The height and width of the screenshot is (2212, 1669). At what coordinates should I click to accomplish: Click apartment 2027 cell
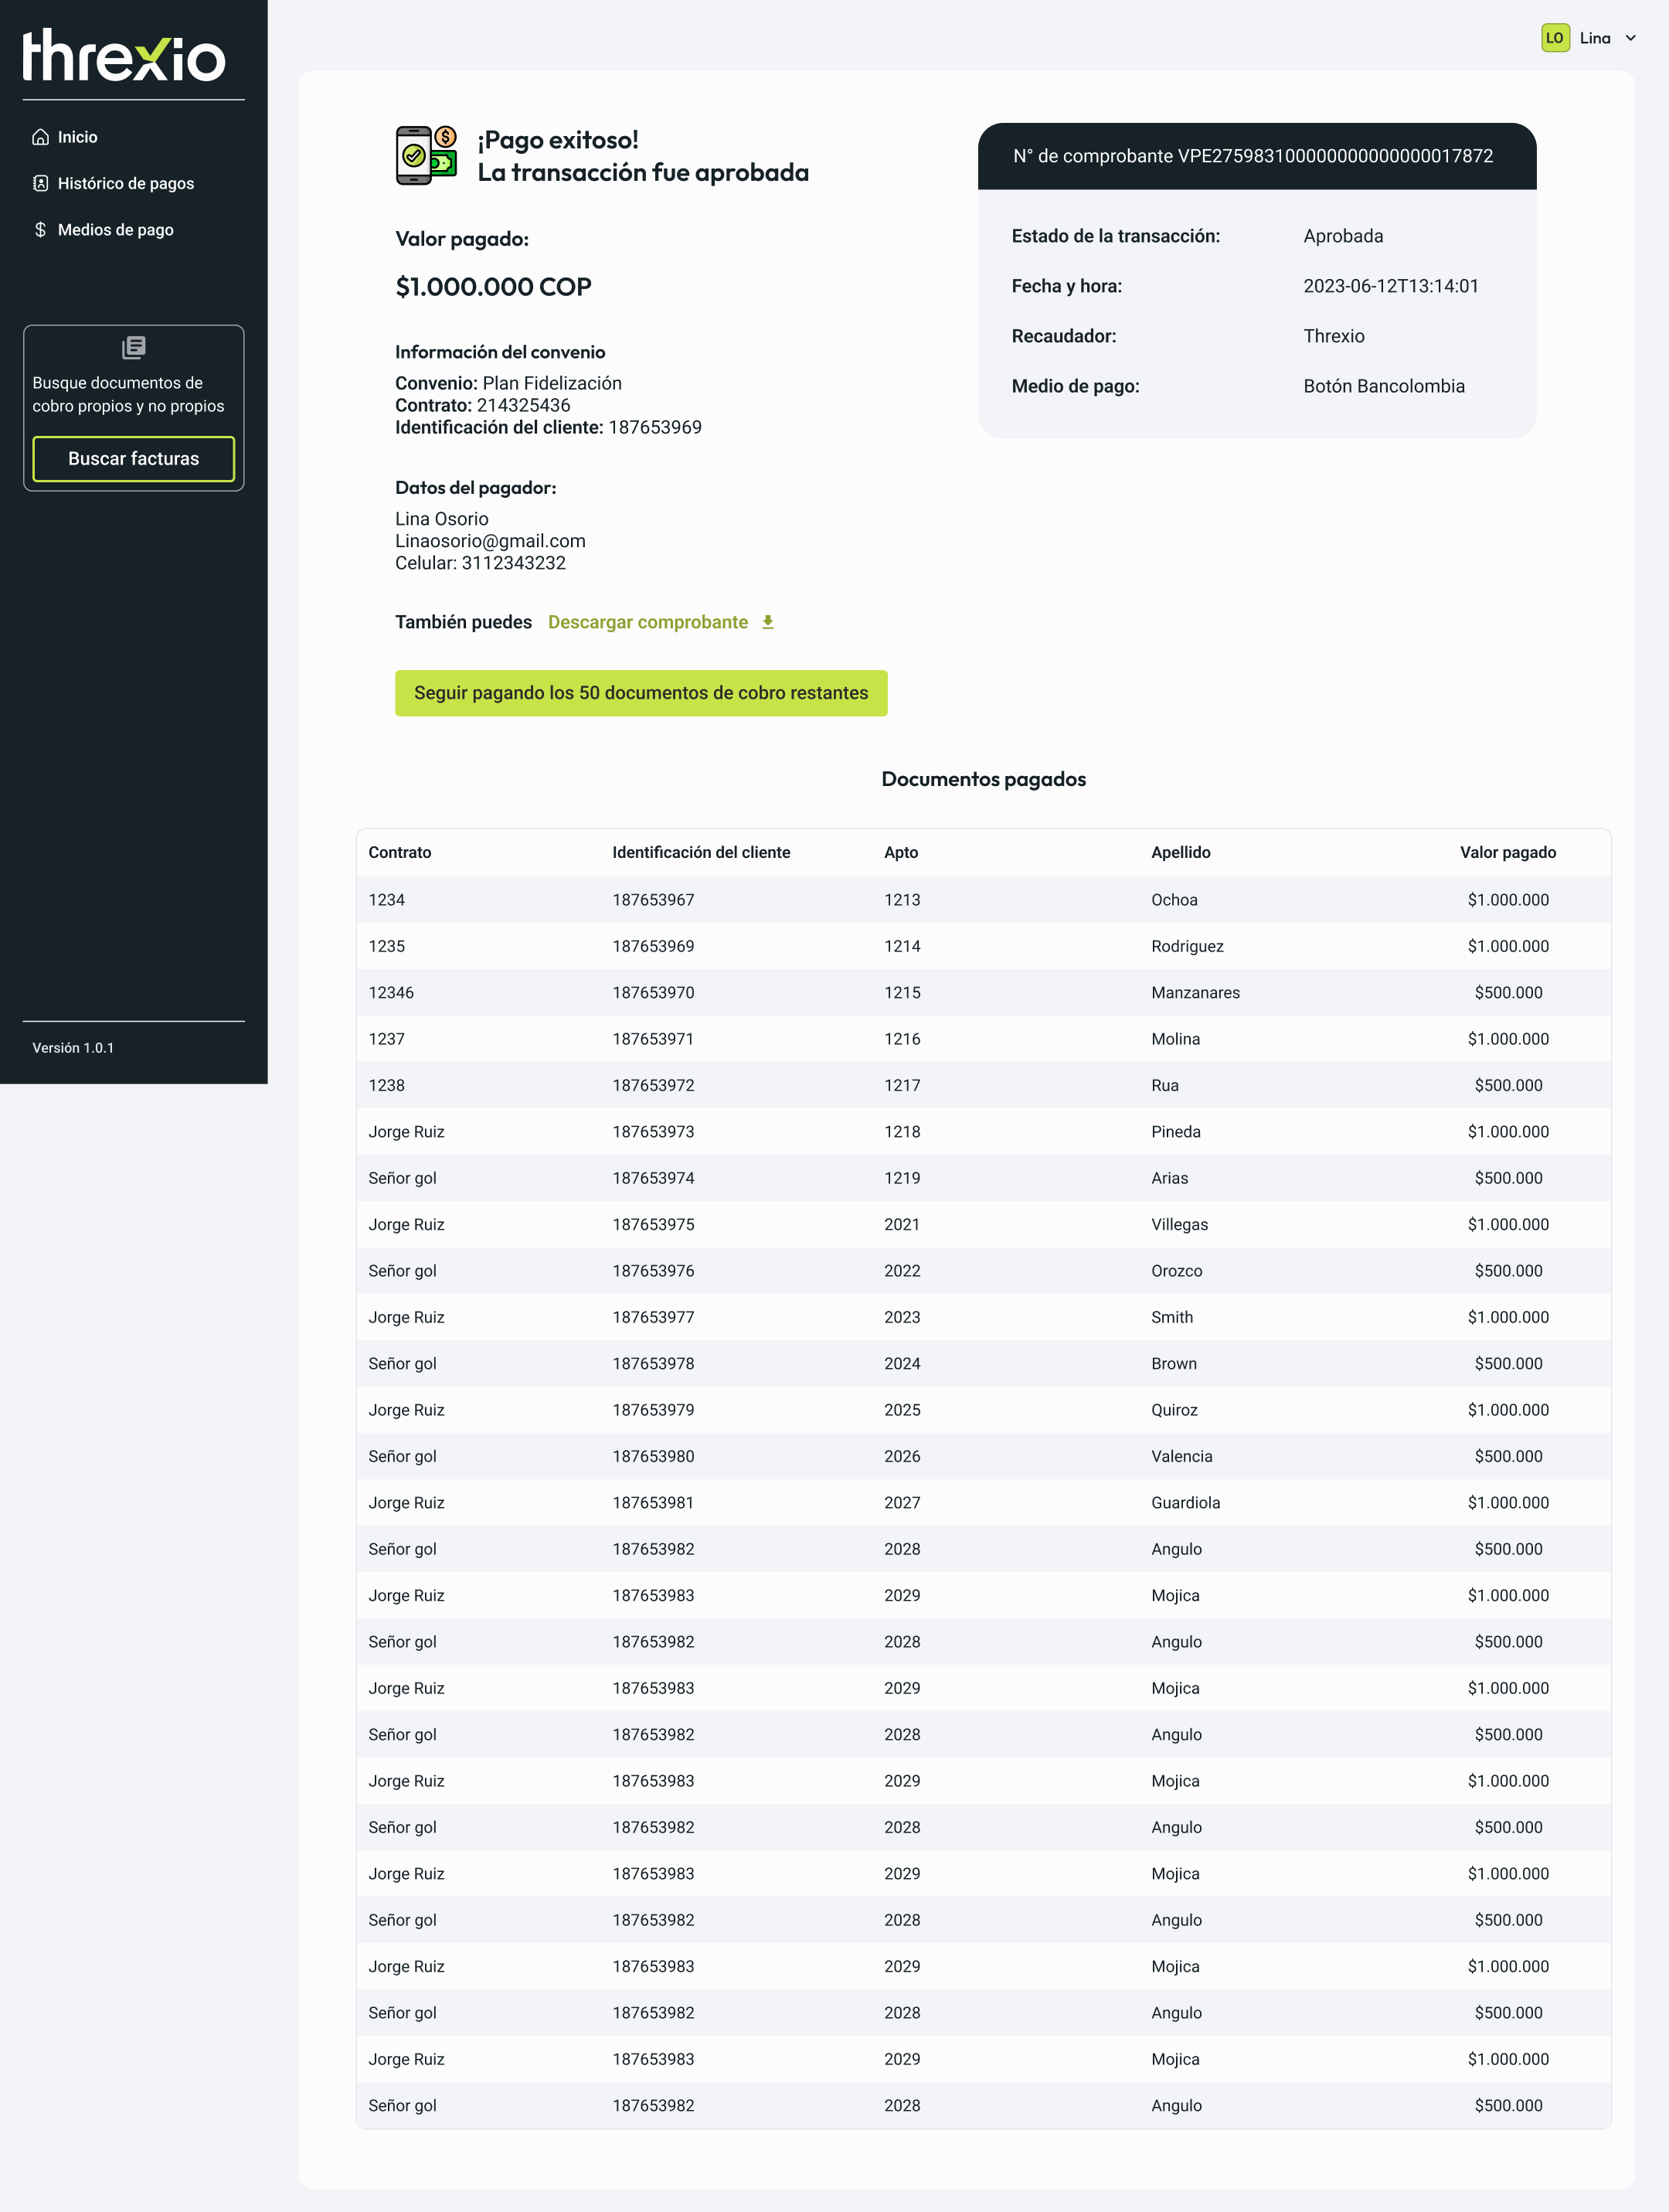tap(902, 1503)
